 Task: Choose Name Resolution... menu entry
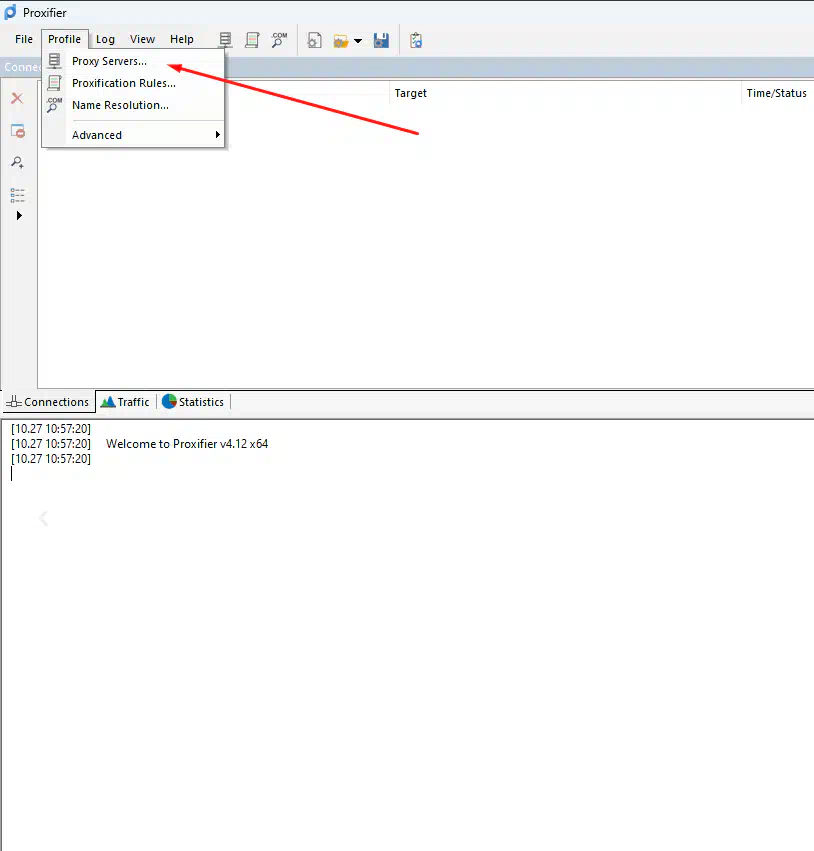(x=133, y=105)
